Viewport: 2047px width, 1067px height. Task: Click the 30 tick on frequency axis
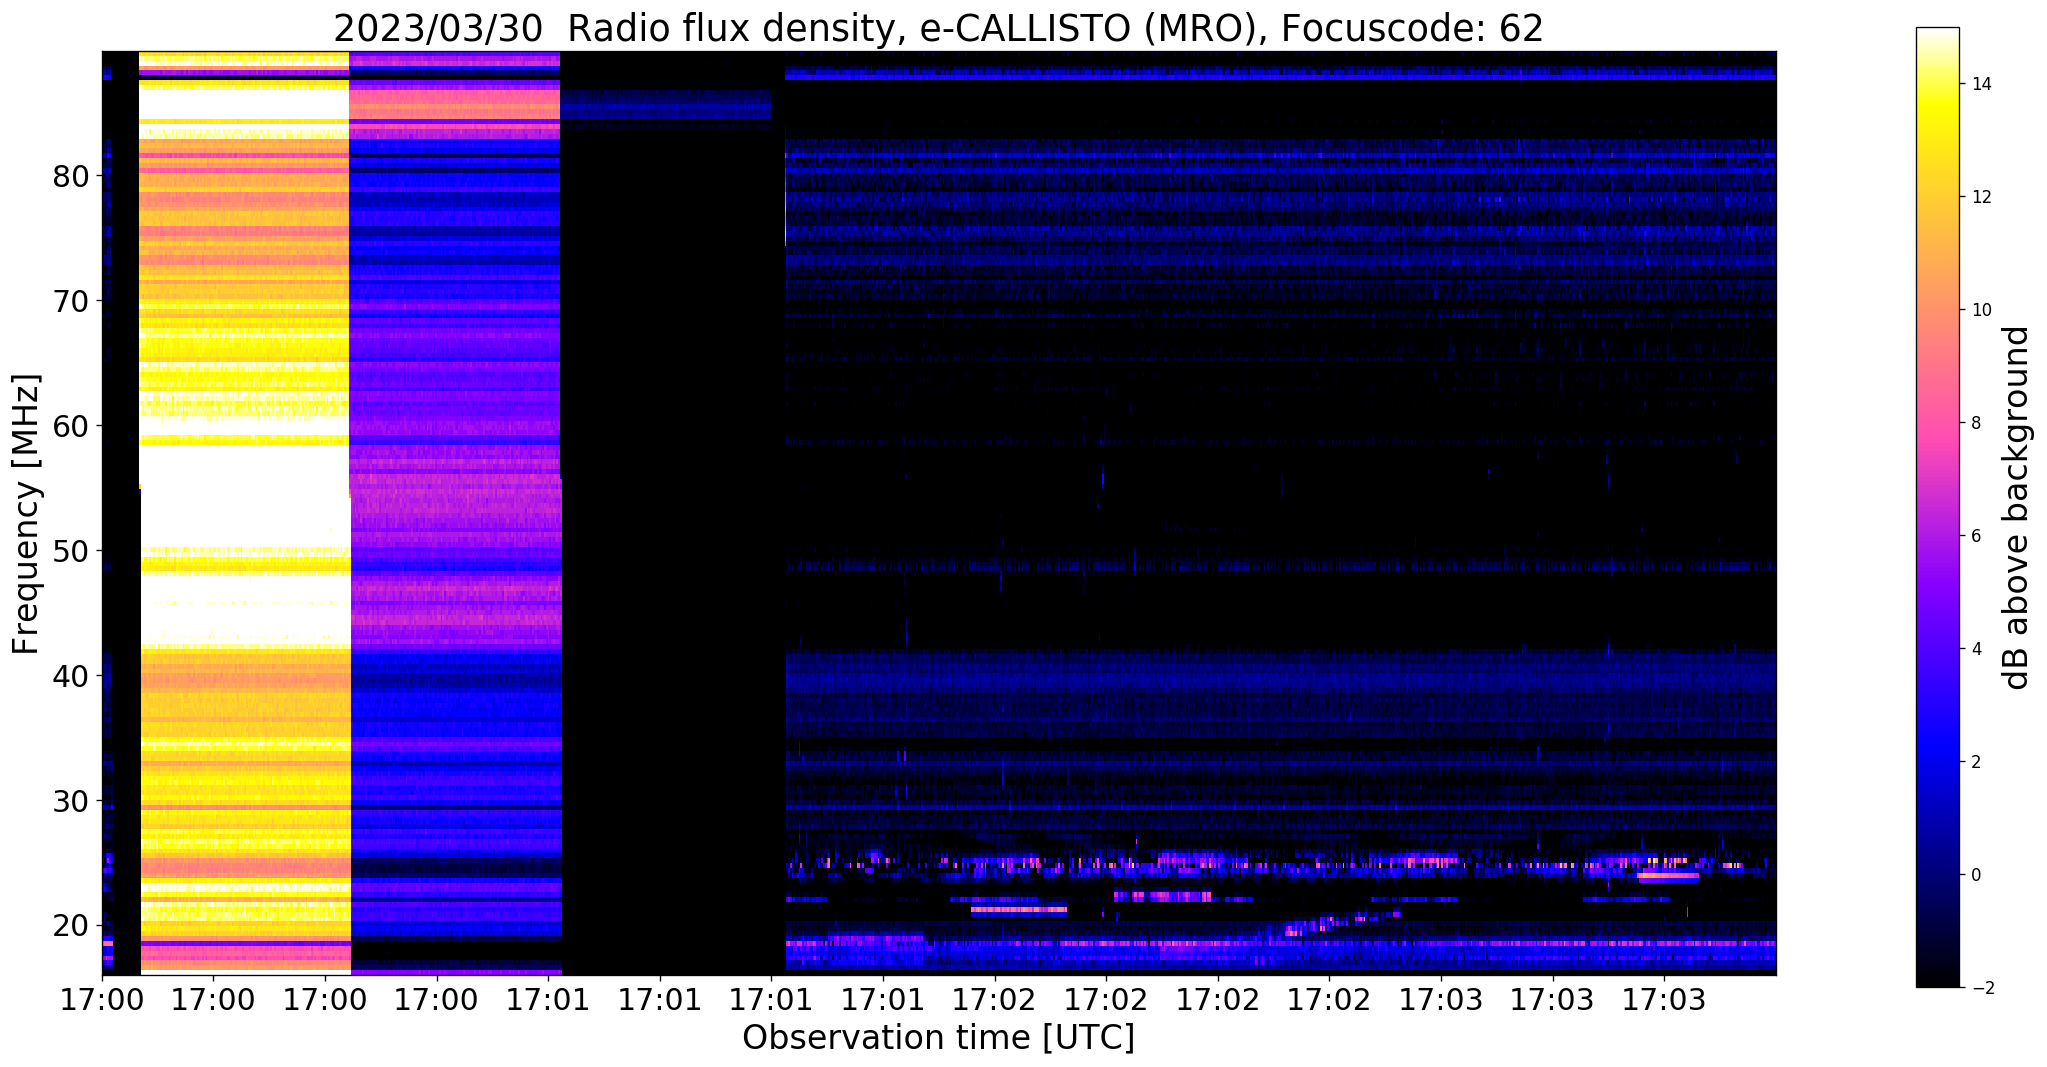click(71, 801)
